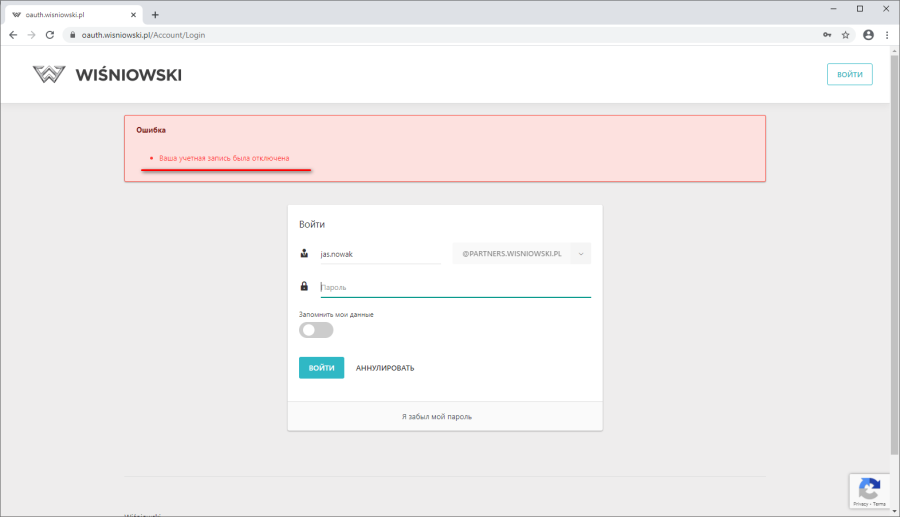Open a new browser tab
The height and width of the screenshot is (517, 900).
[155, 14]
